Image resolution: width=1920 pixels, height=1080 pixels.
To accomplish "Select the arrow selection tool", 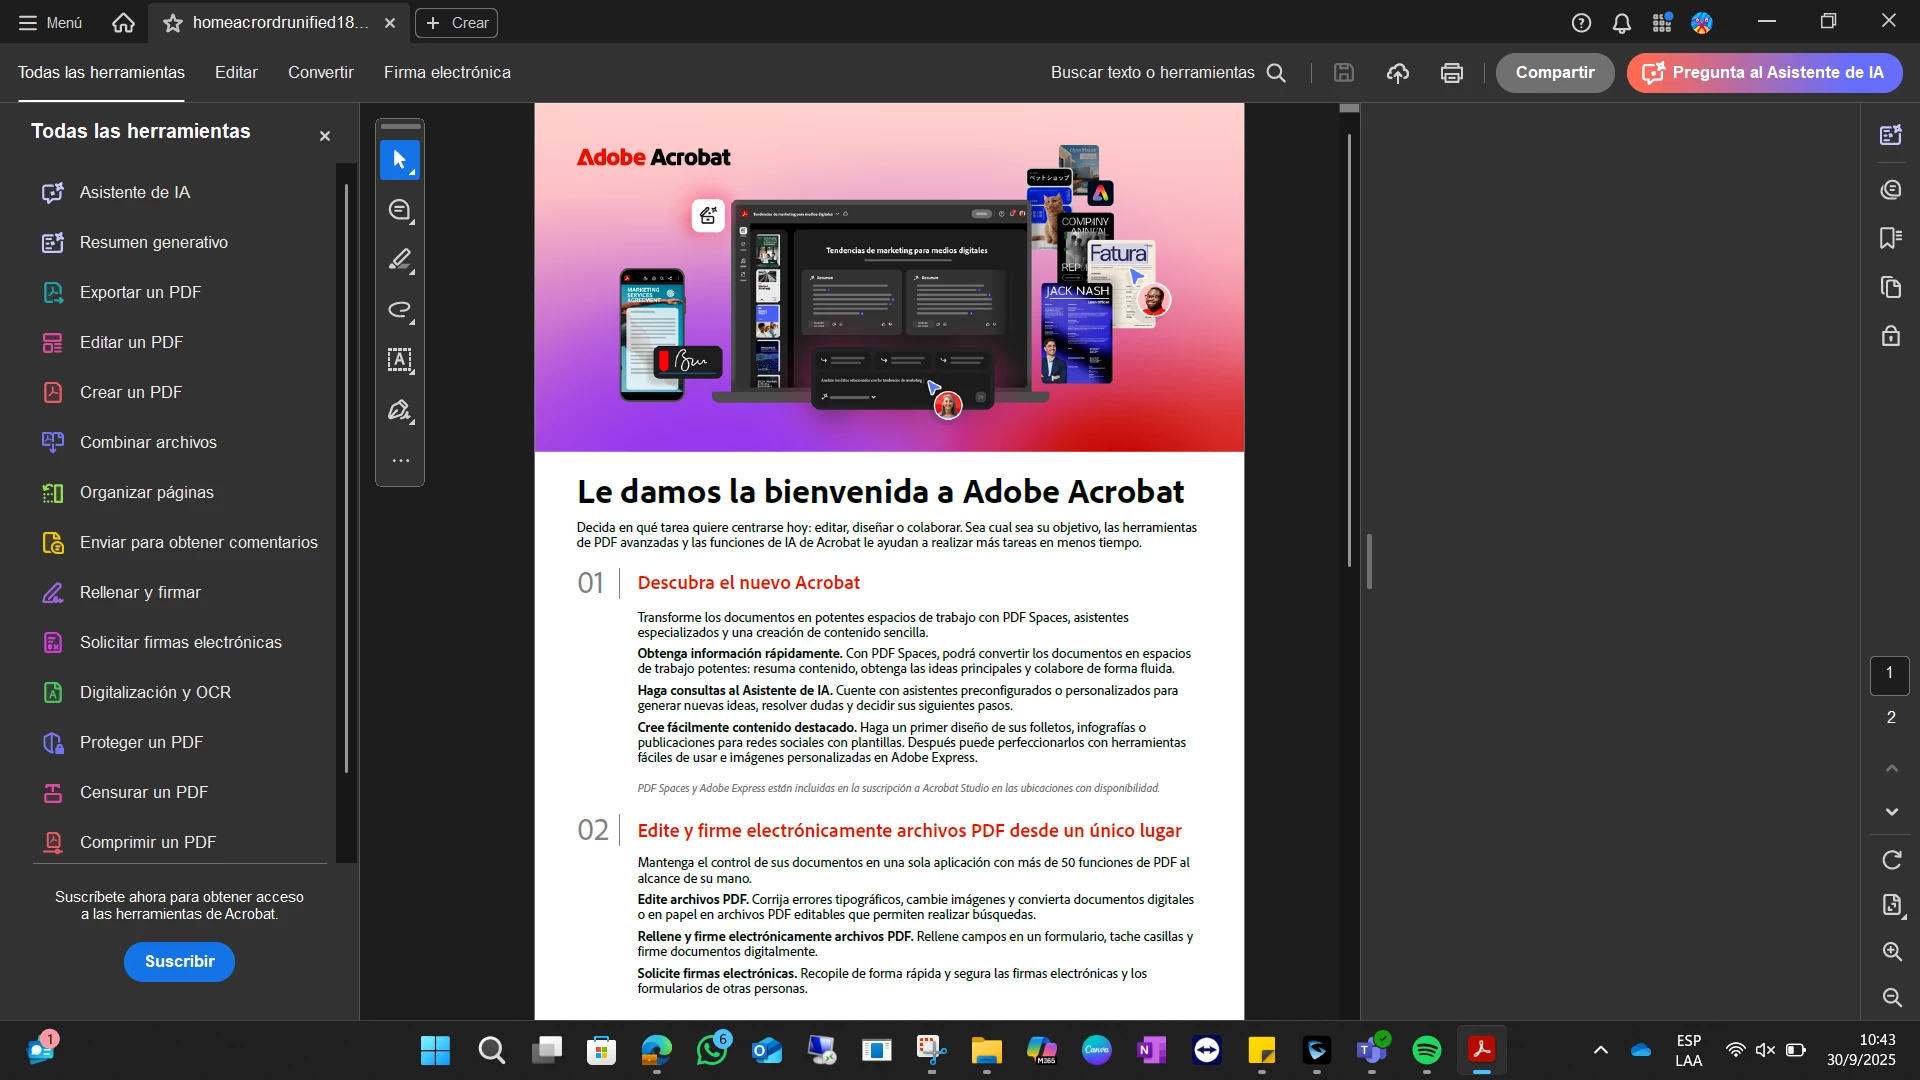I will click(x=400, y=160).
